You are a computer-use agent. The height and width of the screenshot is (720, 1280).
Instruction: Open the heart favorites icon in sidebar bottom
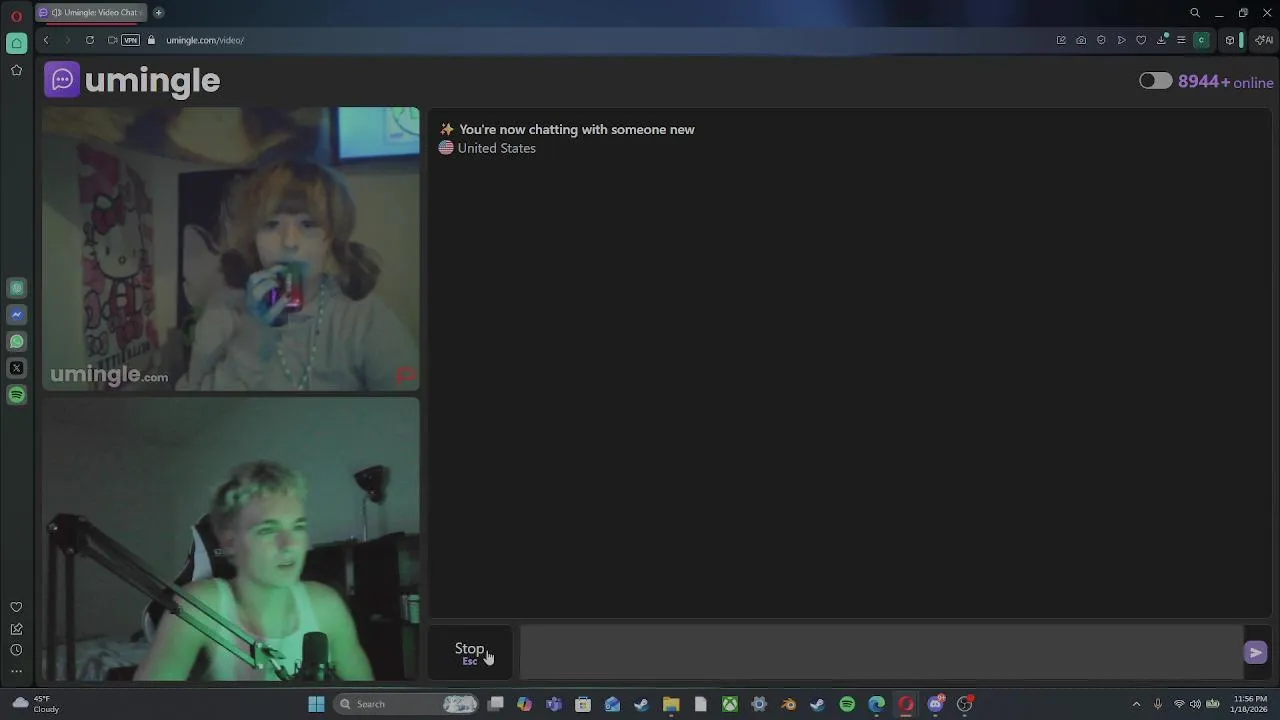point(16,607)
